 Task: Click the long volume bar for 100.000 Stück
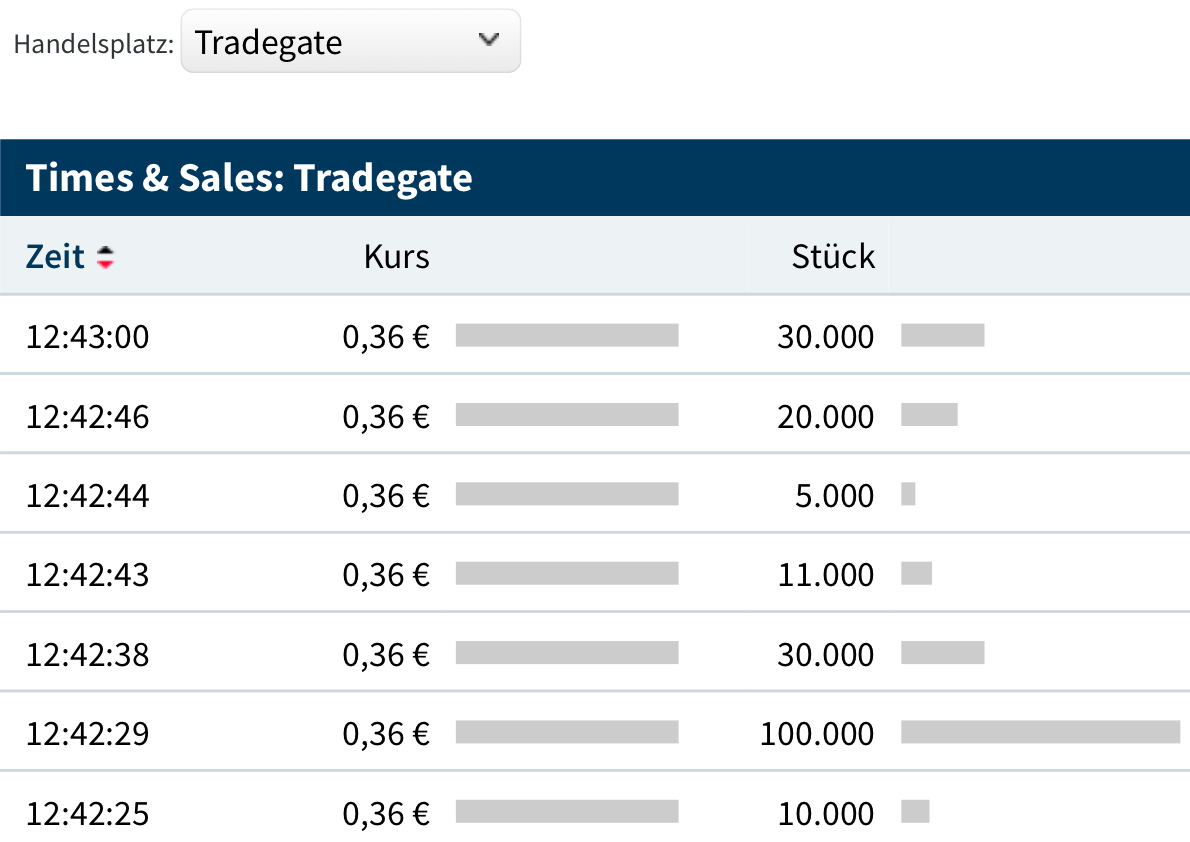[1040, 733]
